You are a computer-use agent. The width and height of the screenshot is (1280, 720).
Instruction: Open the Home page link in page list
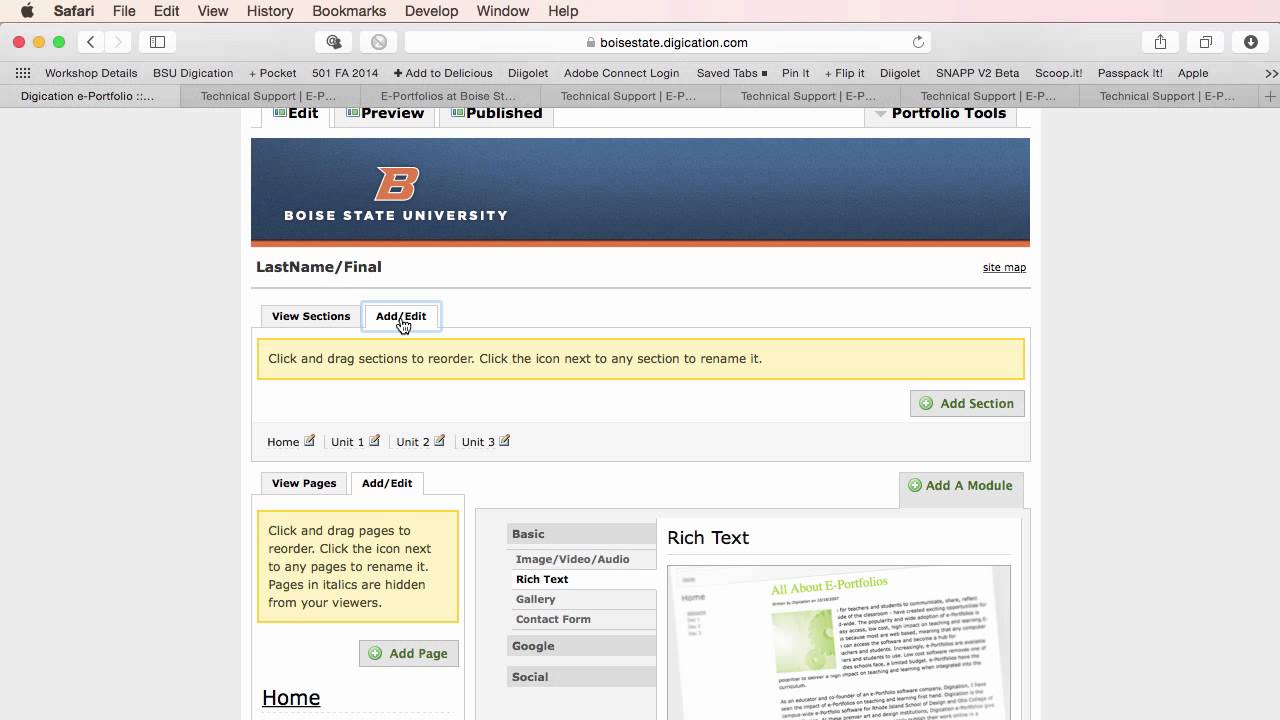coord(291,697)
